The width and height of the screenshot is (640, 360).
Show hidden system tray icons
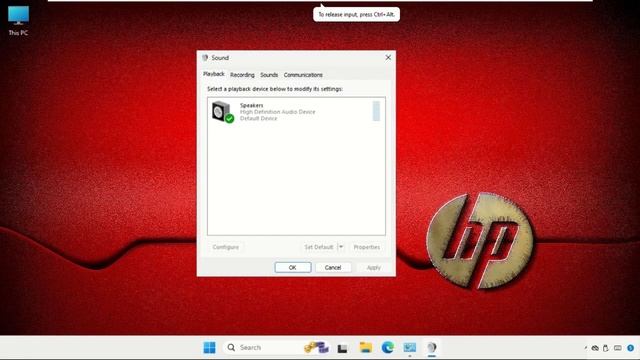[x=585, y=348]
